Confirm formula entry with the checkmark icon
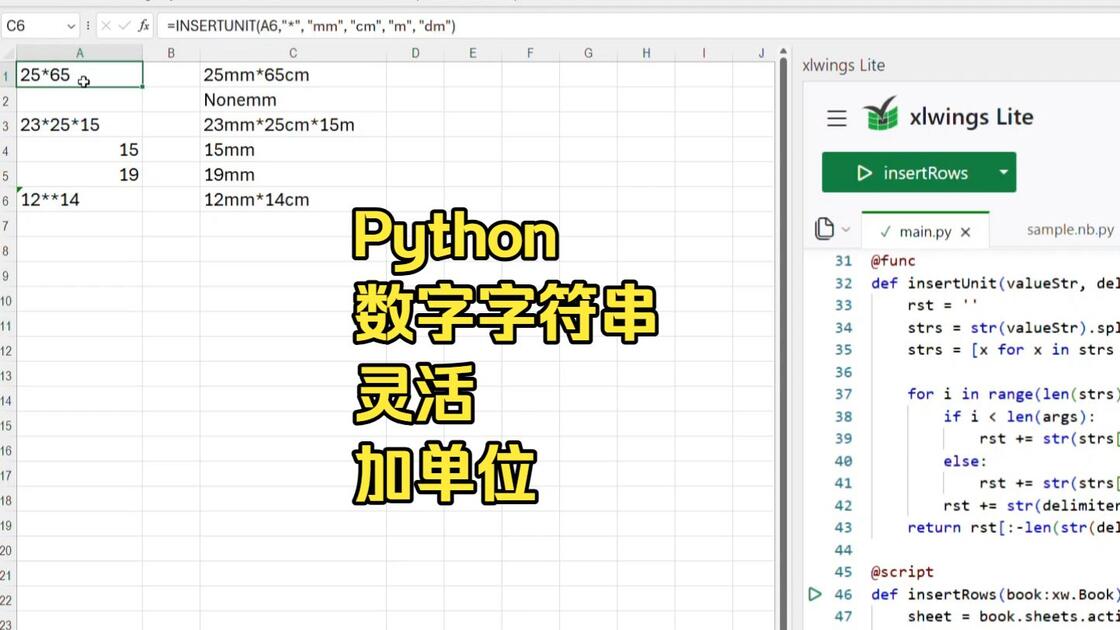Viewport: 1120px width, 630px height. (x=124, y=26)
